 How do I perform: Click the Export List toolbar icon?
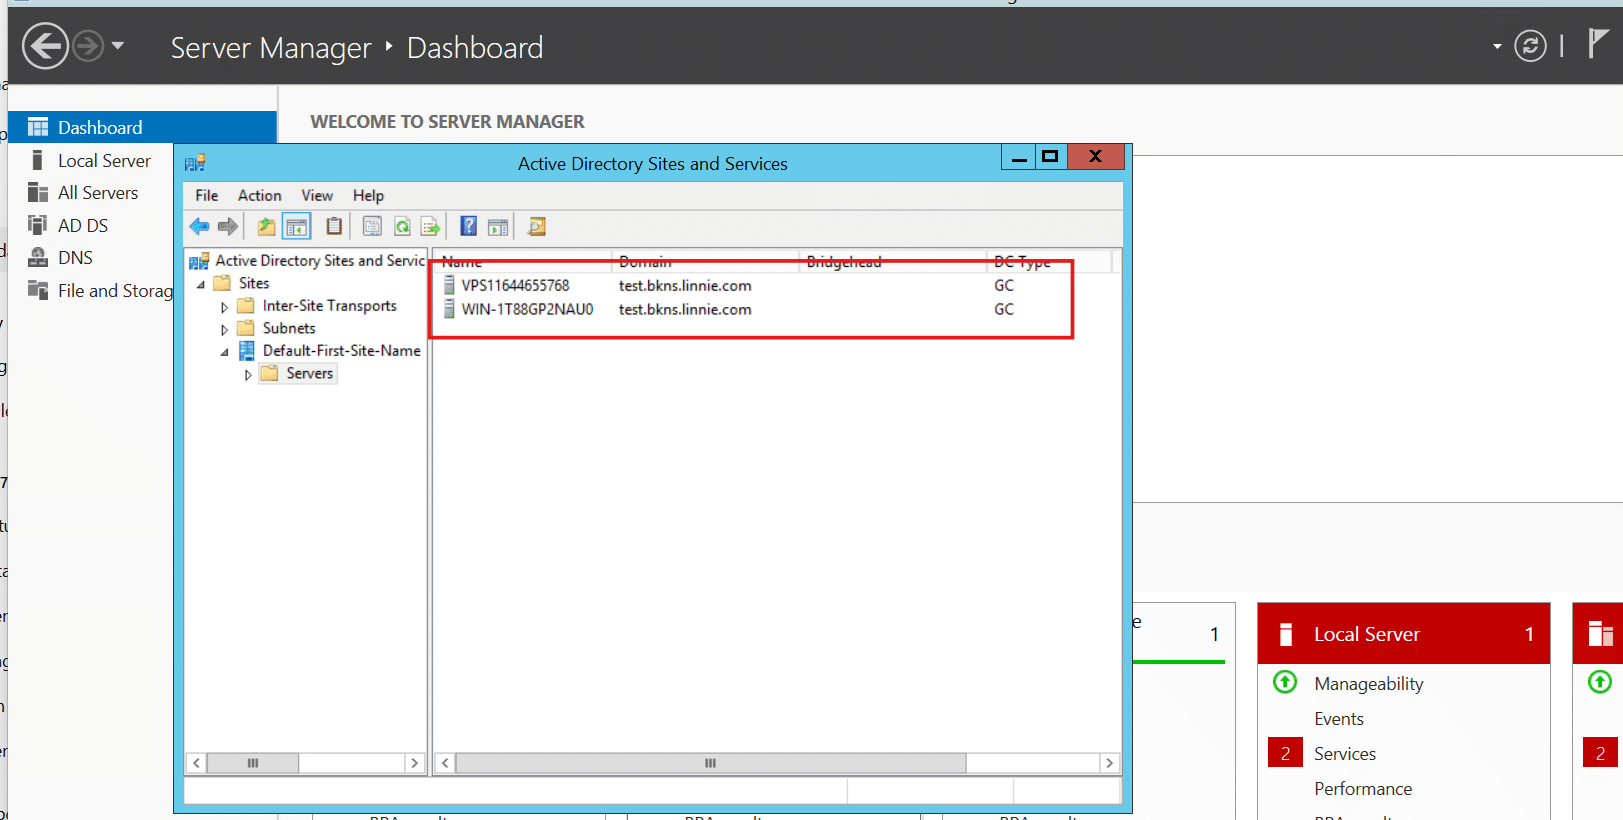[x=430, y=227]
